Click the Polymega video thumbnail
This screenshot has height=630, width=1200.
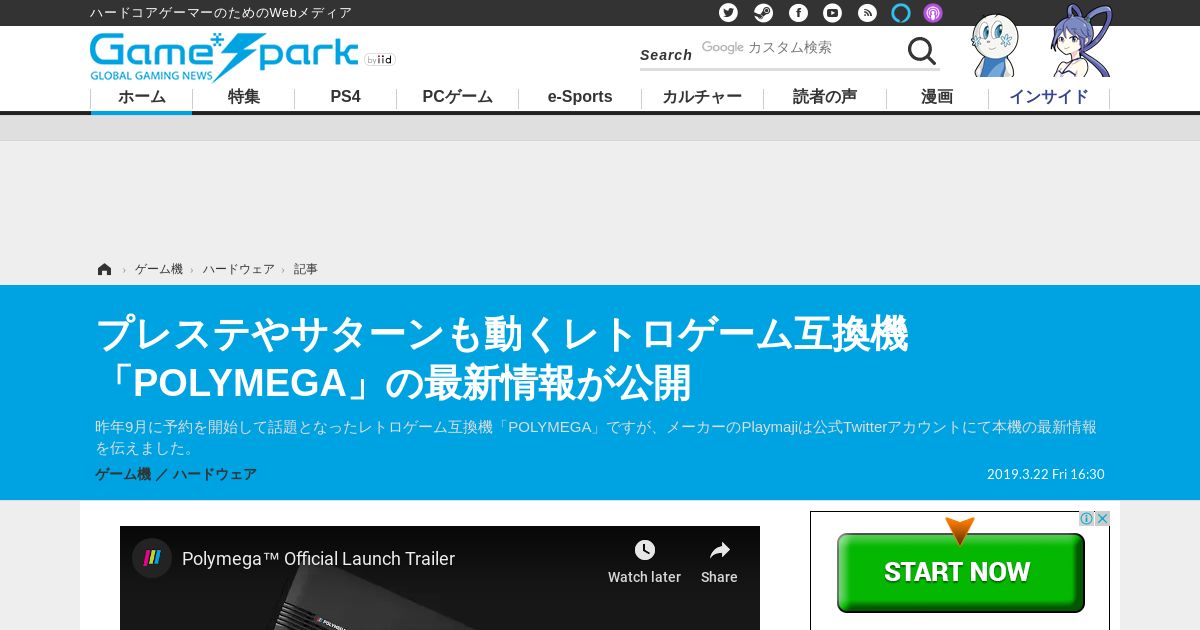440,578
